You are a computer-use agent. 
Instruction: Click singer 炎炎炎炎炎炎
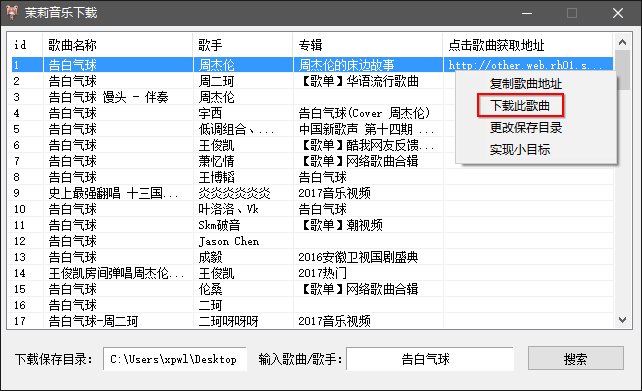pyautogui.click(x=235, y=193)
